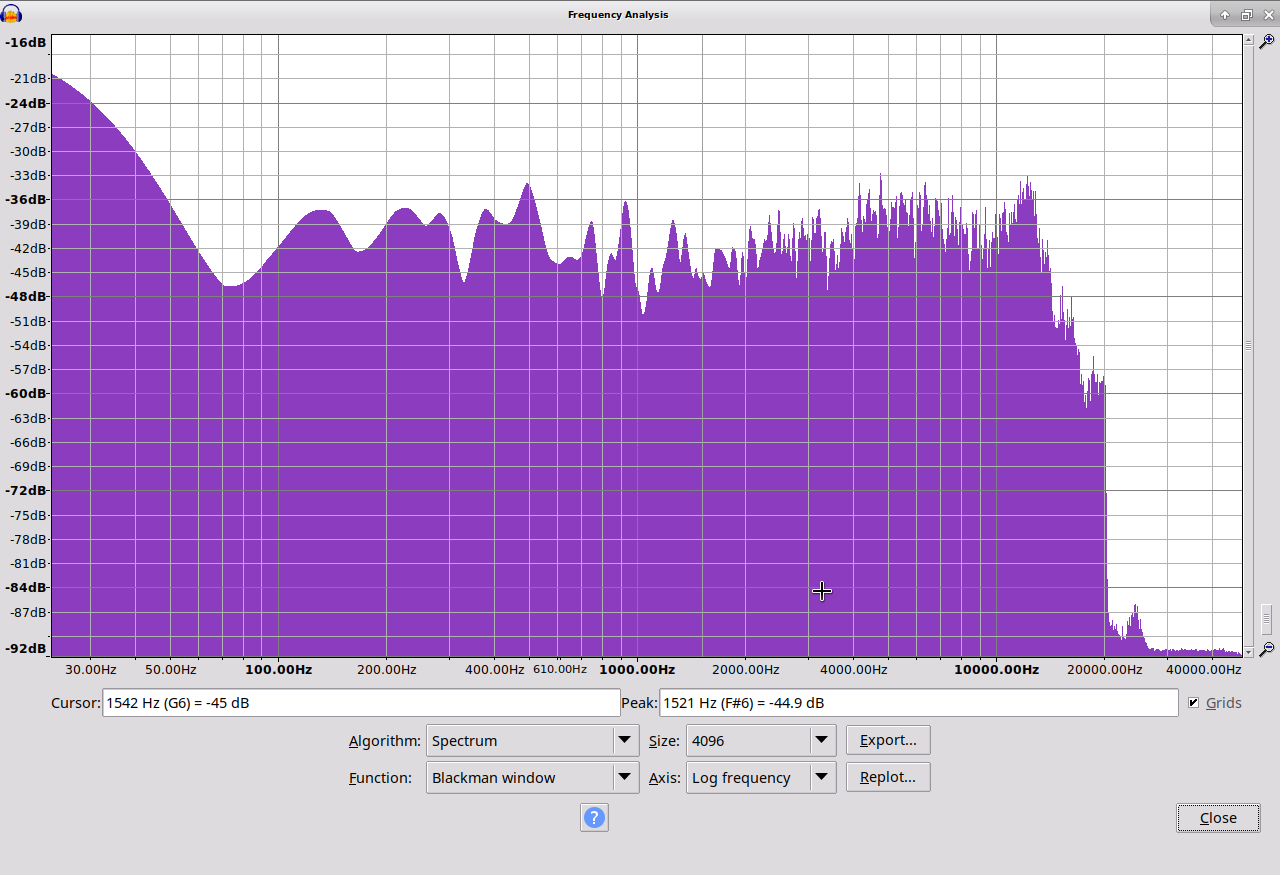
Task: Toggle the Grids checkbox
Action: tap(1193, 703)
